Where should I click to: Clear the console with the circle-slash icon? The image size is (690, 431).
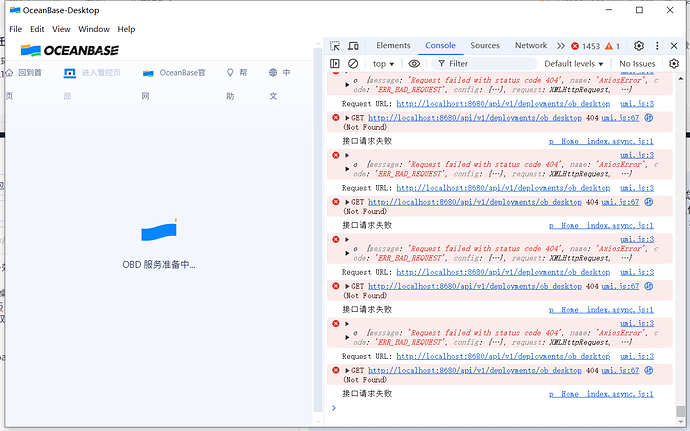(x=353, y=63)
